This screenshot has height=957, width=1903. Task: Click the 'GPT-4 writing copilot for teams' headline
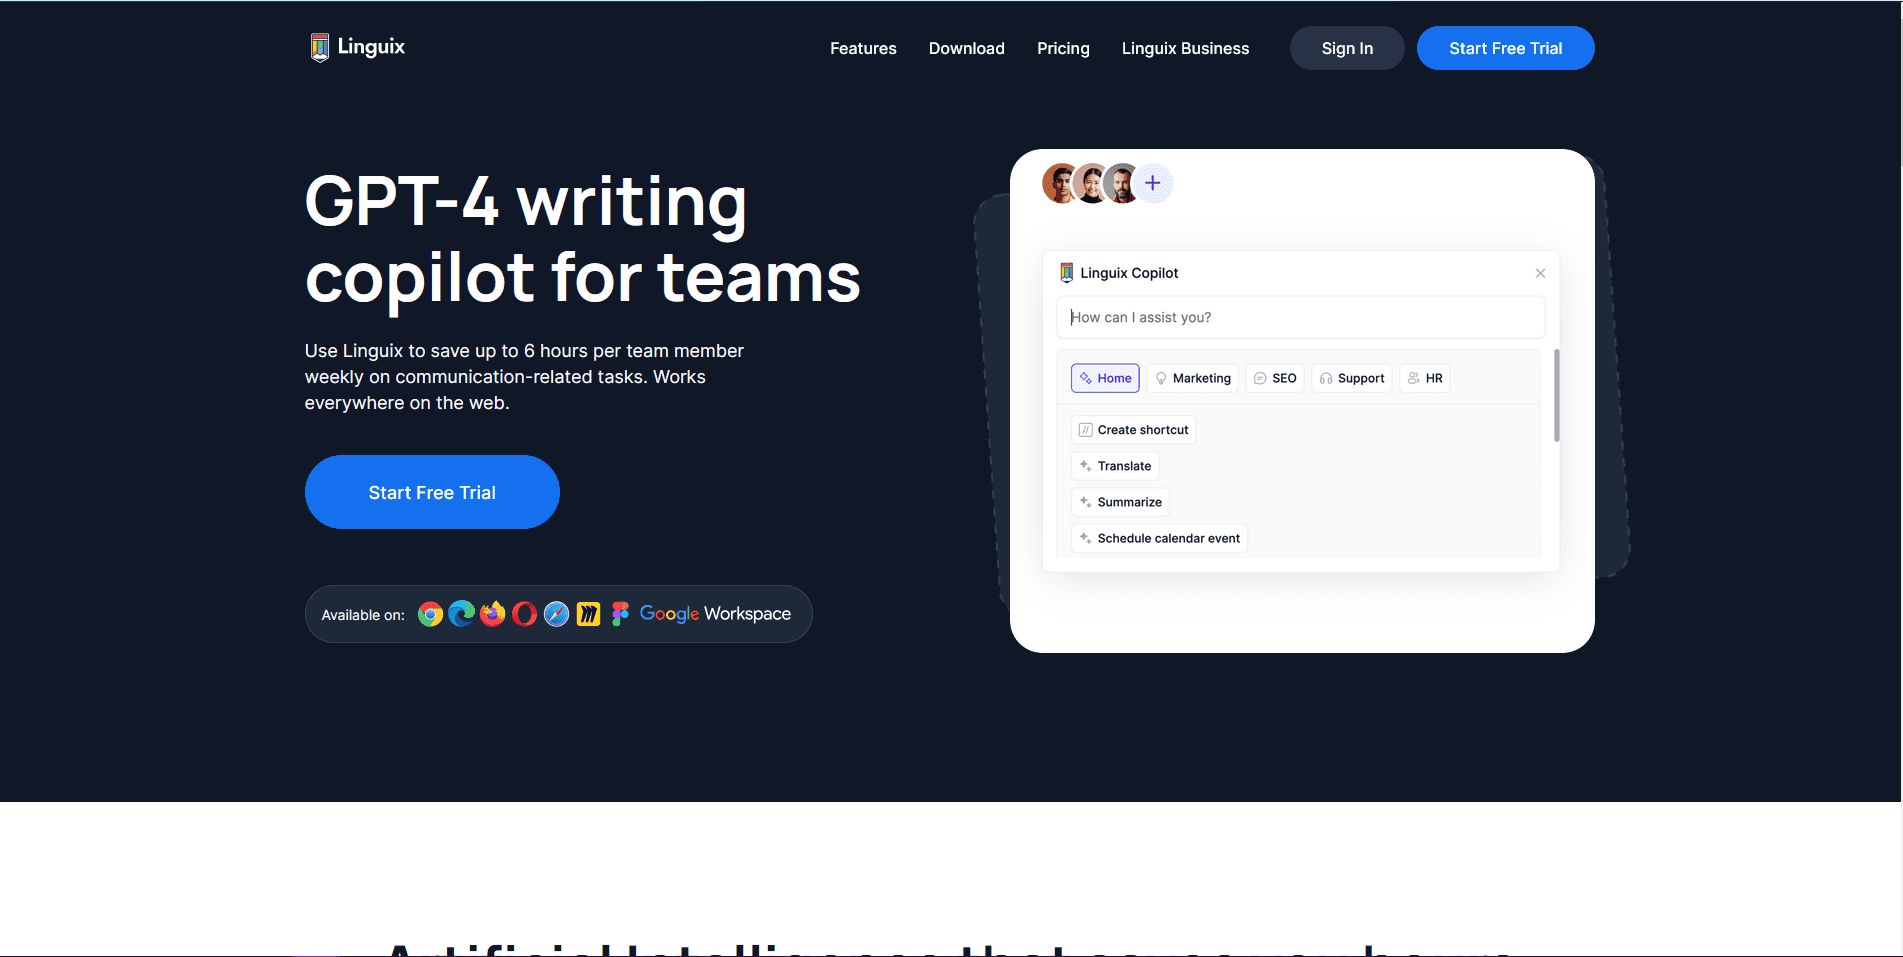[582, 239]
